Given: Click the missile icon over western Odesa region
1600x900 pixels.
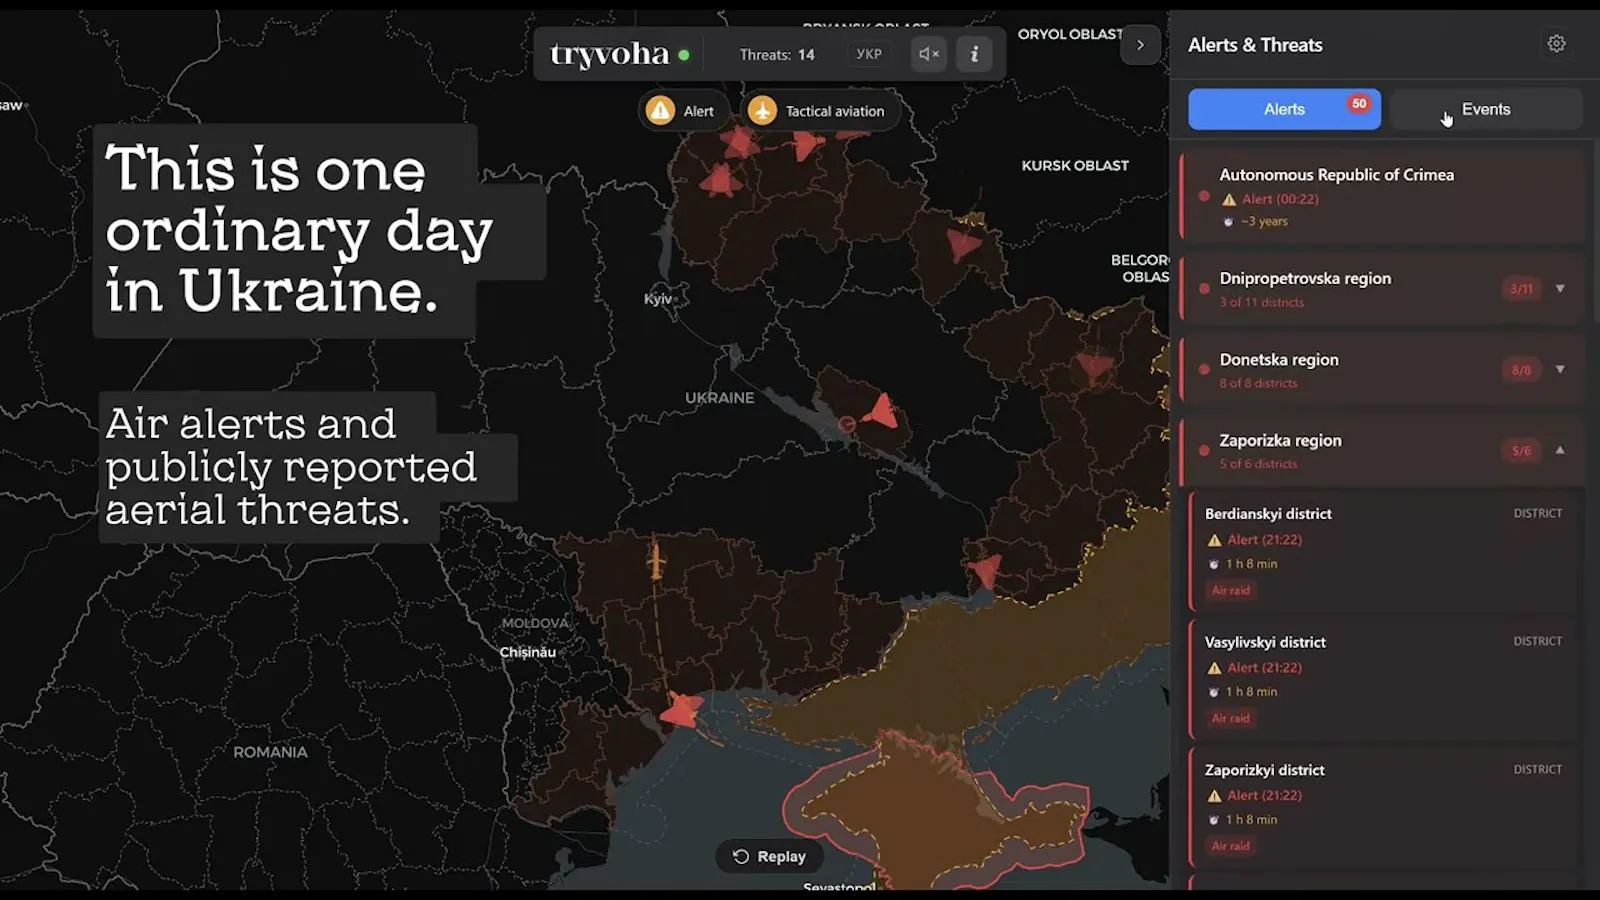Looking at the screenshot, I should [x=656, y=560].
